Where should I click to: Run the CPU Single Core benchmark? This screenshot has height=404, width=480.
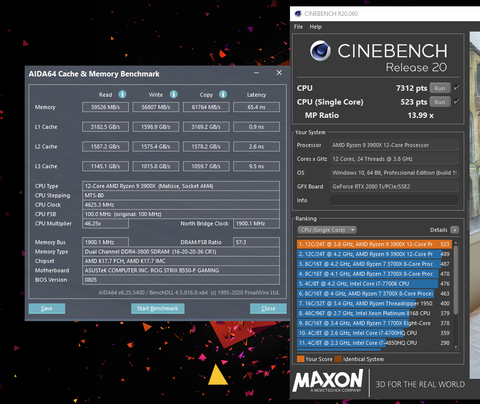[440, 102]
